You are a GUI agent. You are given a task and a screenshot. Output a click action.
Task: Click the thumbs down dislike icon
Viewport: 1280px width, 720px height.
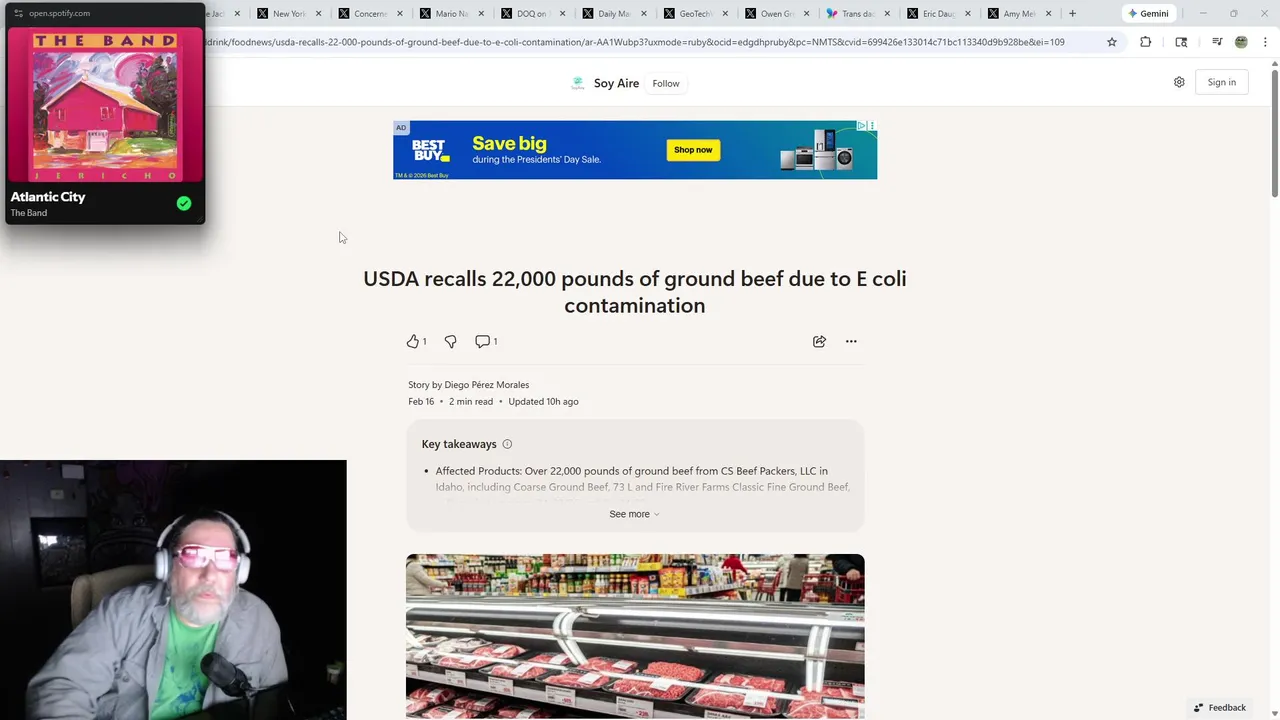point(450,342)
